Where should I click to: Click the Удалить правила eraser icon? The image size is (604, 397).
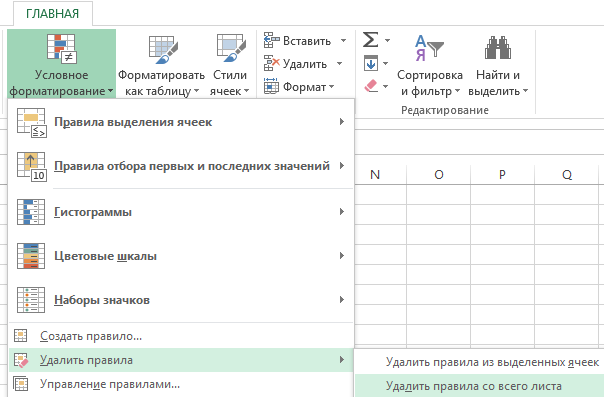pyautogui.click(x=21, y=360)
